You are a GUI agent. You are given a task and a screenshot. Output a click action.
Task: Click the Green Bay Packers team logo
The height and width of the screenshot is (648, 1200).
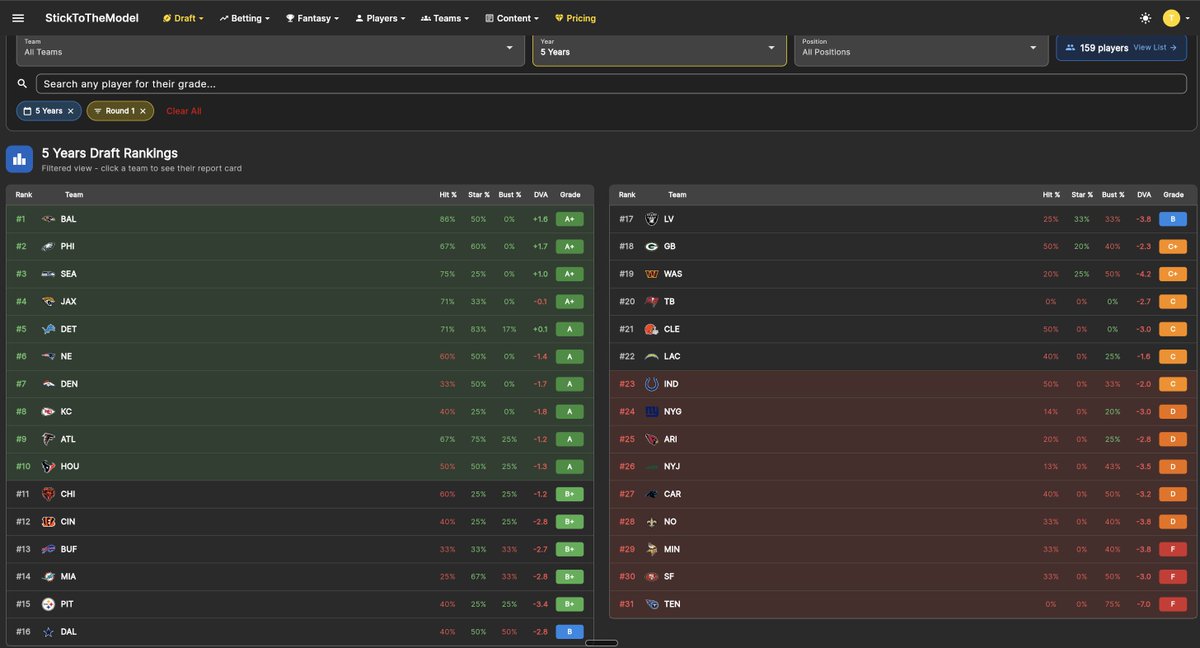(652, 246)
